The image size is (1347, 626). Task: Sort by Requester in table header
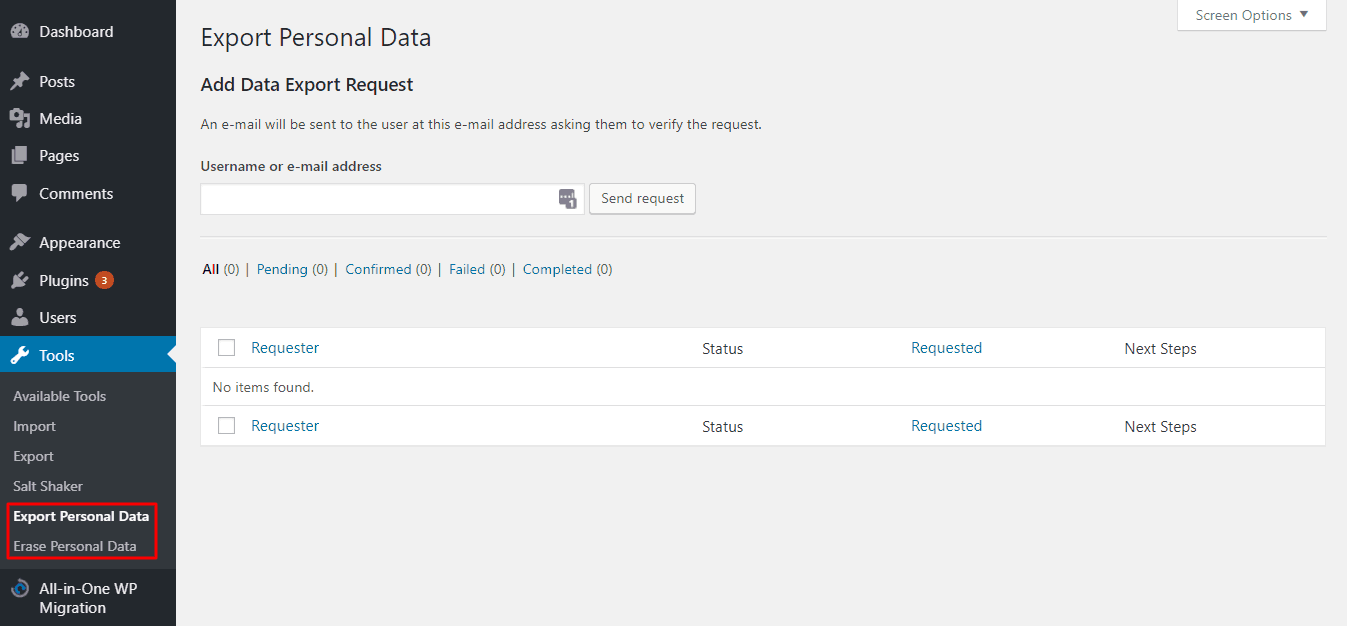click(285, 348)
